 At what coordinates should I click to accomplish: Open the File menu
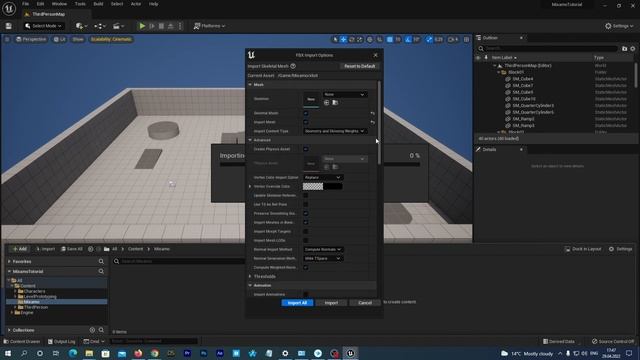(x=25, y=4)
